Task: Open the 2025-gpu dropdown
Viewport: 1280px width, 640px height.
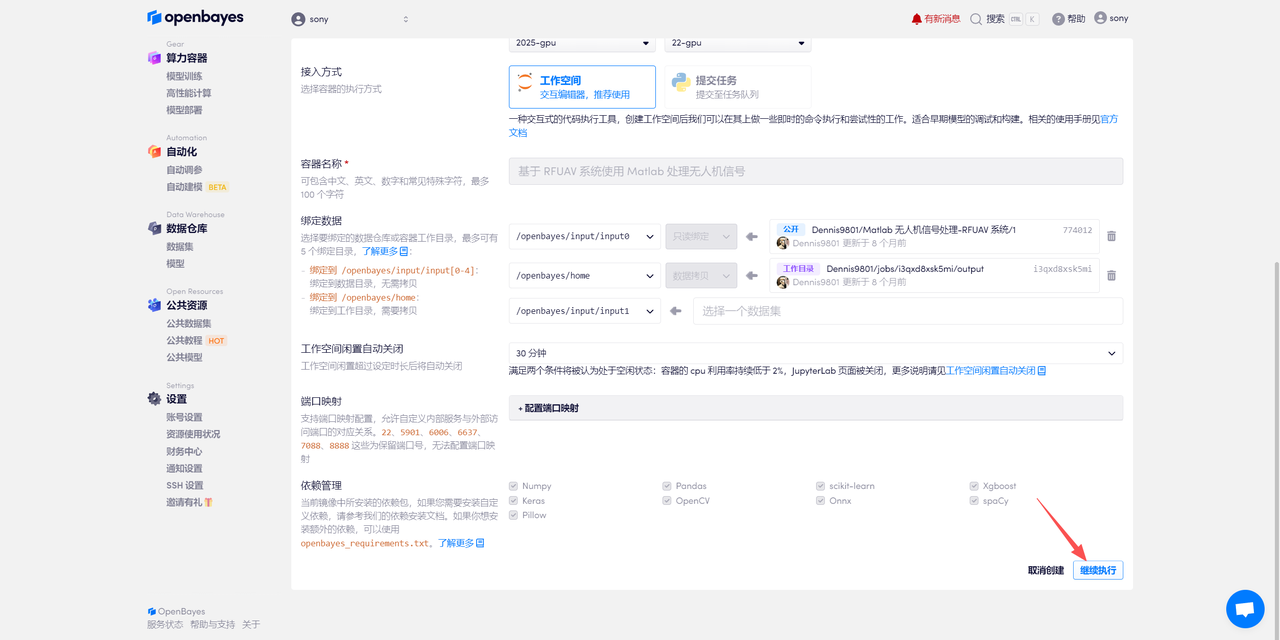Action: pyautogui.click(x=582, y=44)
